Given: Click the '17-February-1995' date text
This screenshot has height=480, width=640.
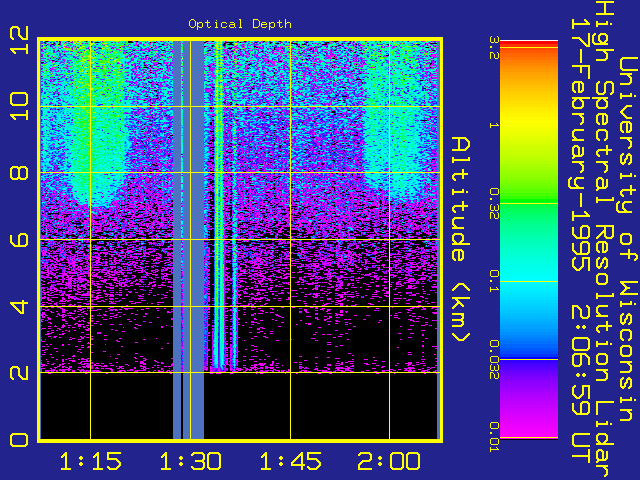Looking at the screenshot, I should click(x=580, y=145).
